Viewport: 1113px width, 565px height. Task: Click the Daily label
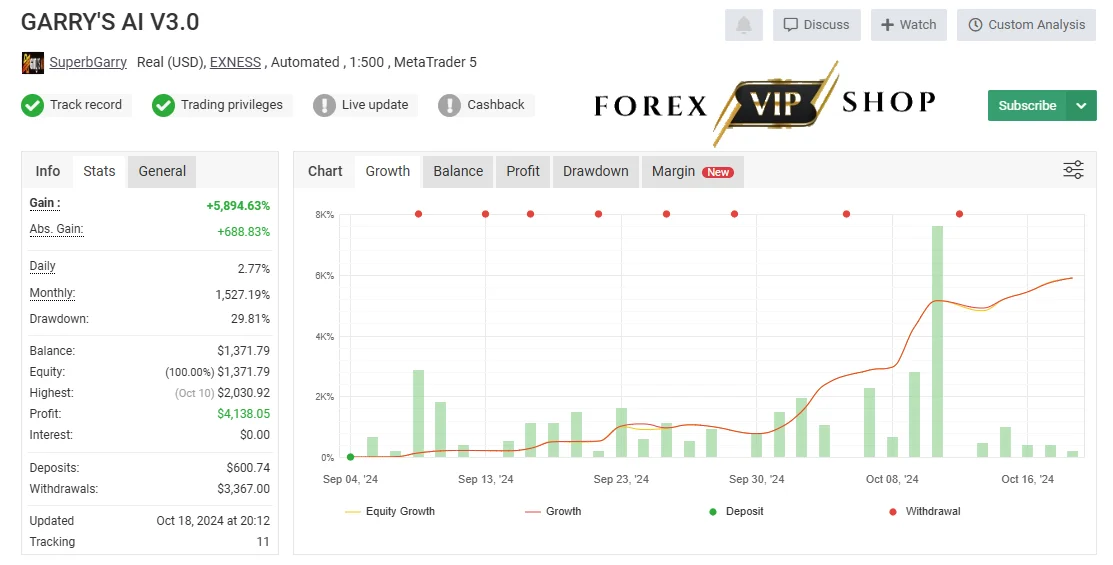pos(43,266)
